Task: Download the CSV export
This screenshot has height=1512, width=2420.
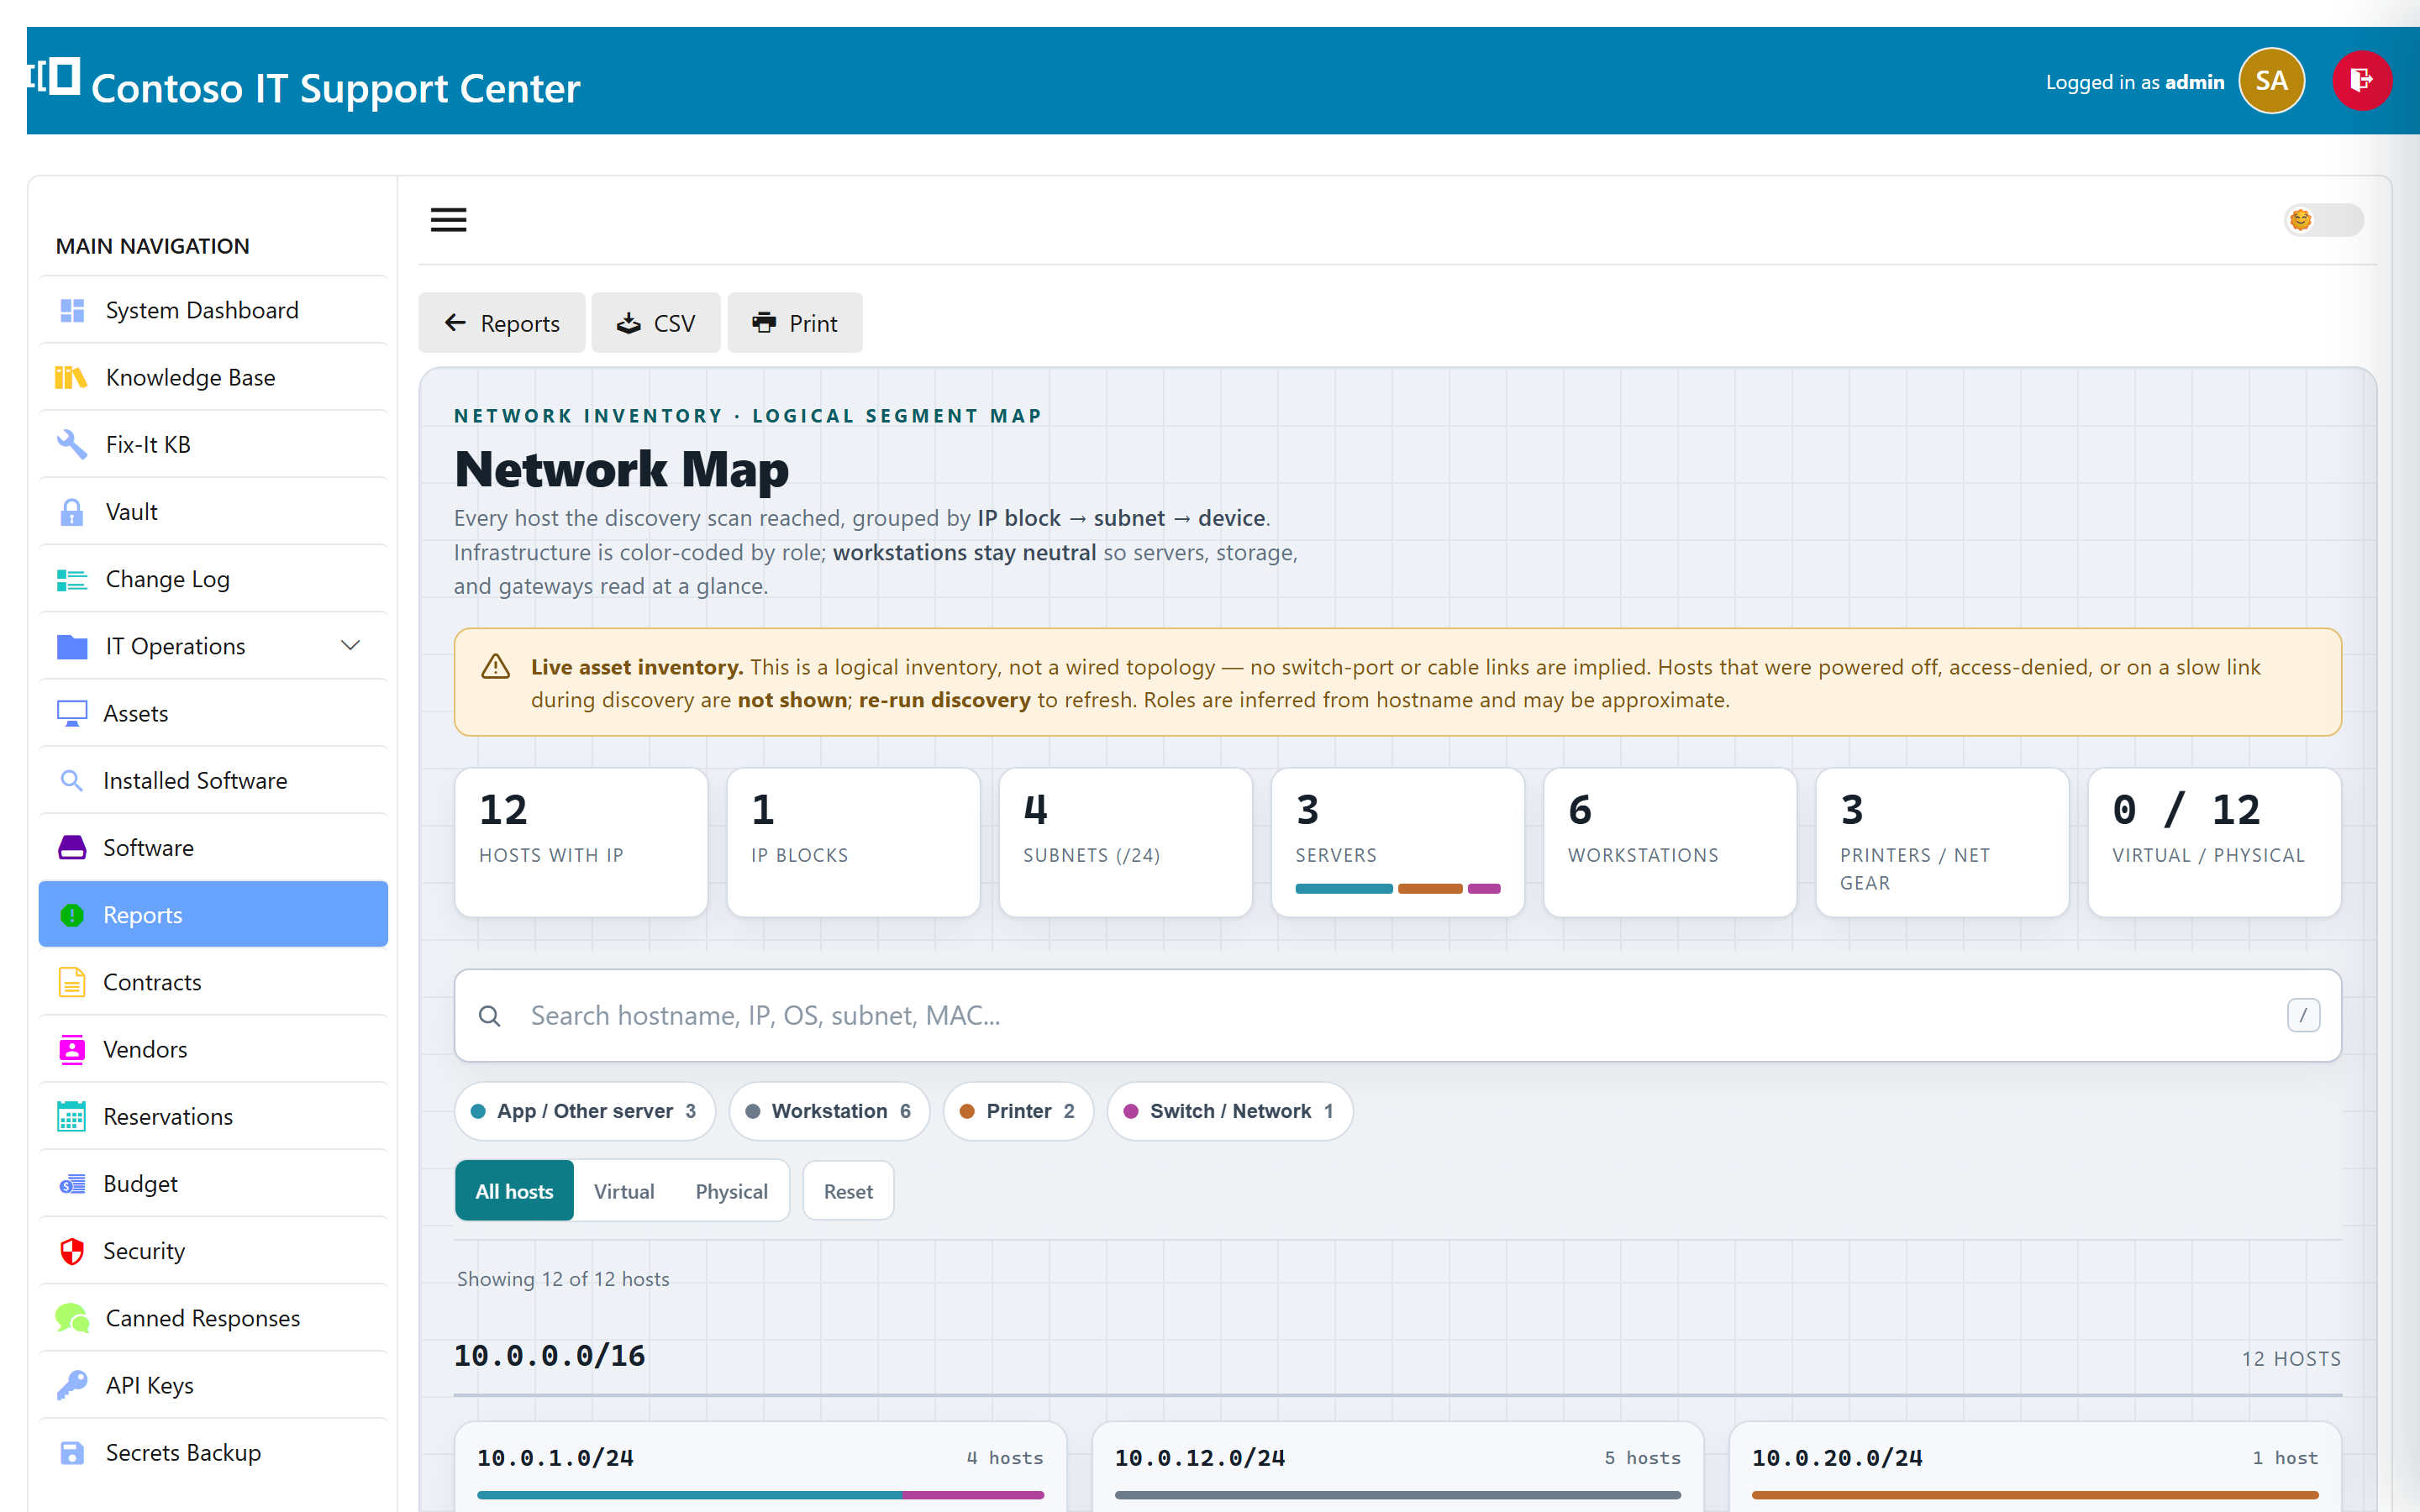Action: (x=656, y=323)
